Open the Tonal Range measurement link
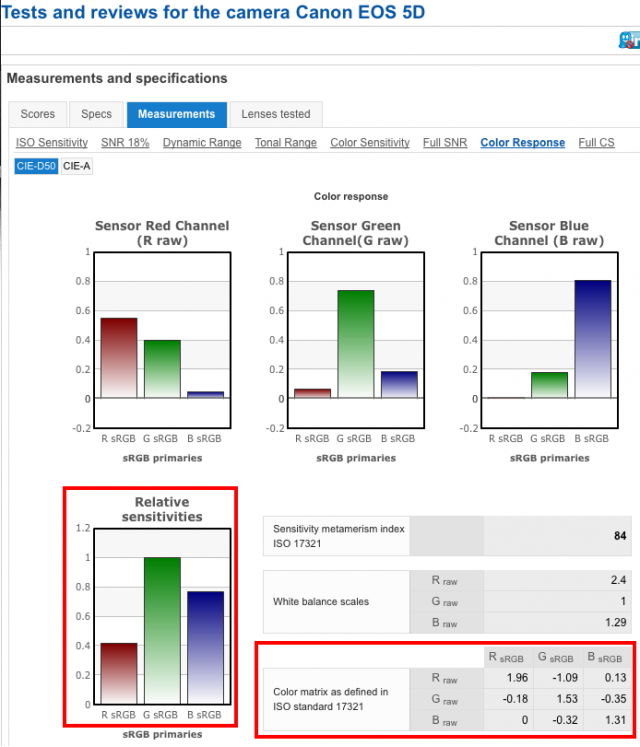This screenshot has width=640, height=747. (286, 142)
